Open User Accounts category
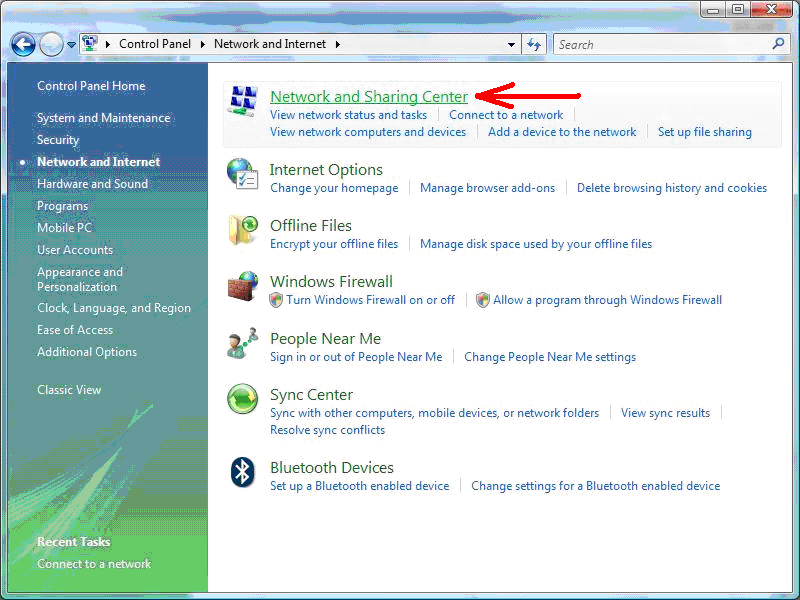Screen dimensions: 800x600 (75, 250)
